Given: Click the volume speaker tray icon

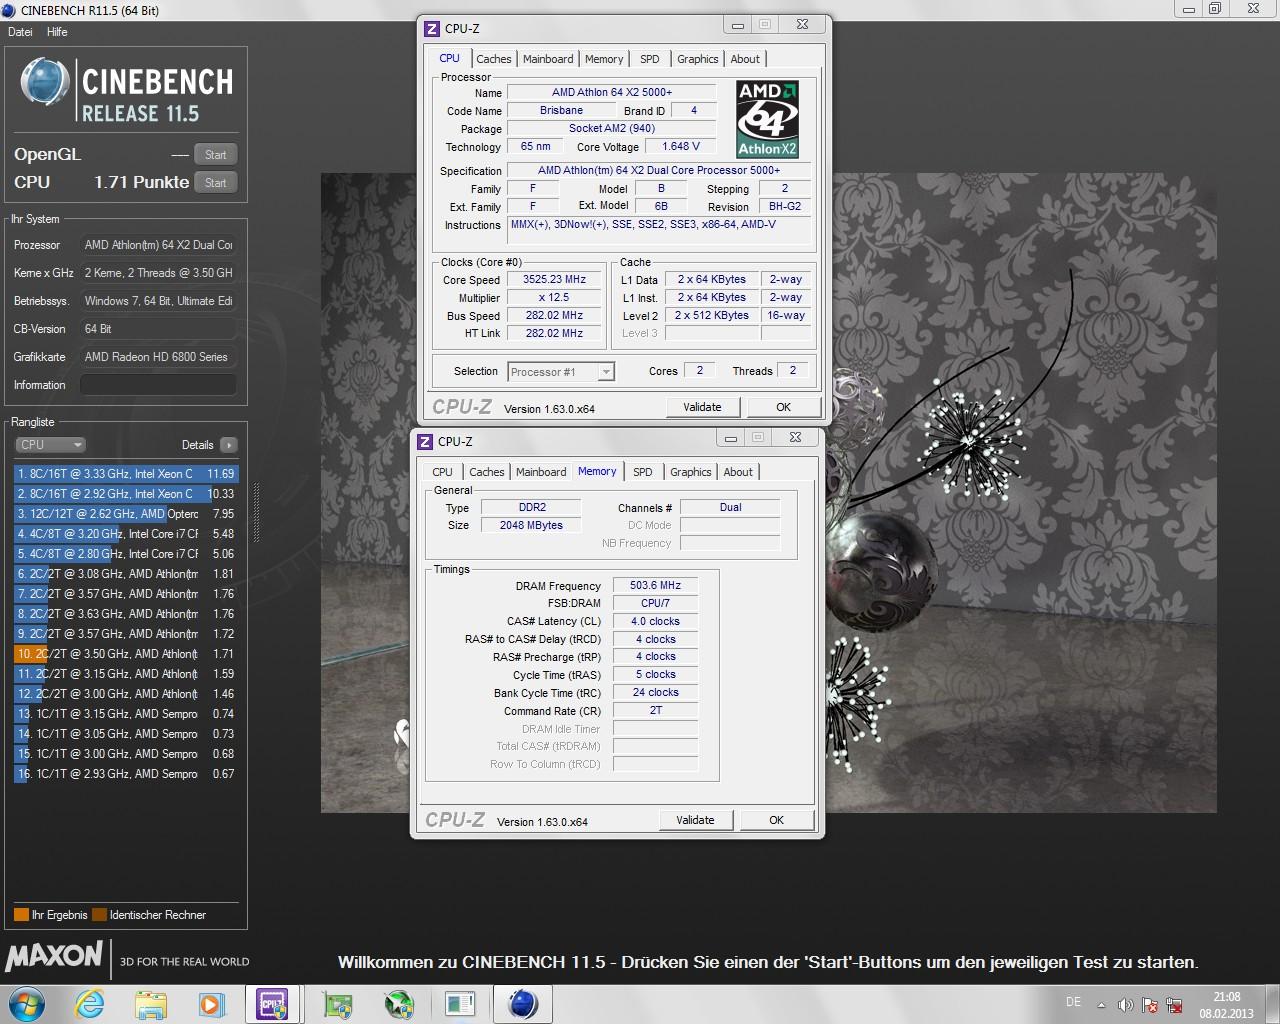Looking at the screenshot, I should coord(1126,1005).
